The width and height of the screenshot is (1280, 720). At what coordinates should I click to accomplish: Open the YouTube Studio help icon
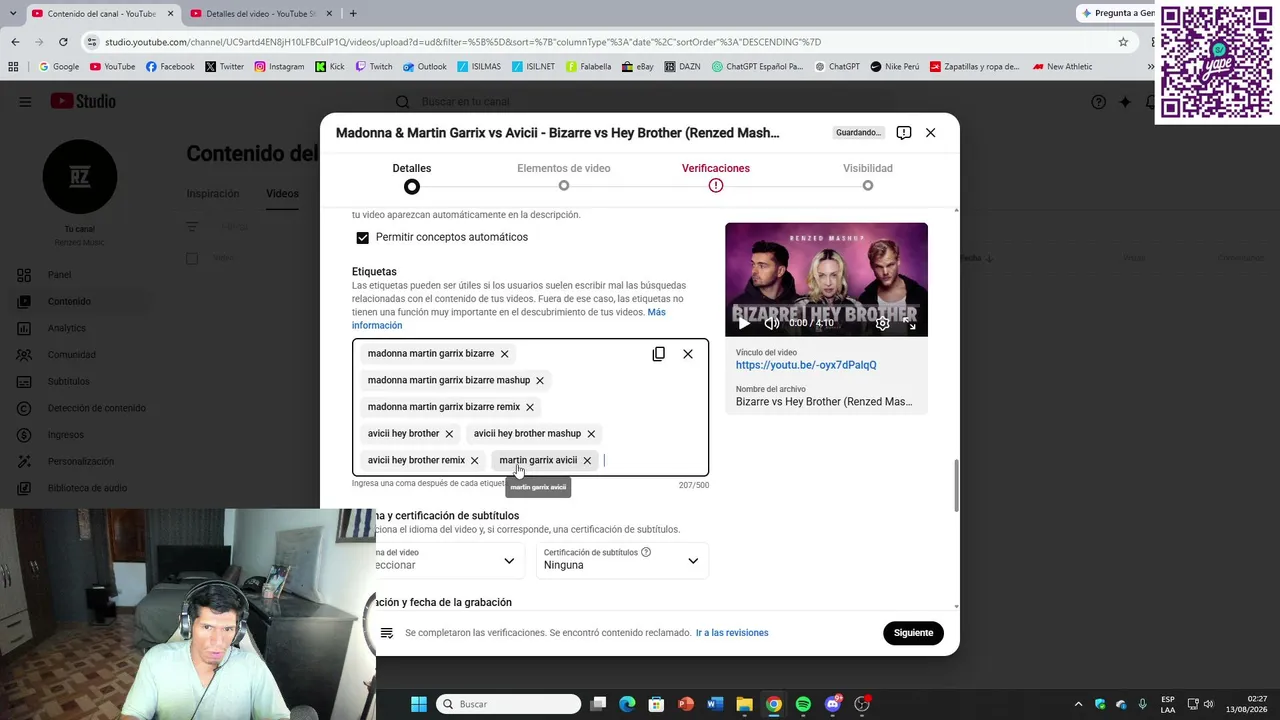pyautogui.click(x=1098, y=102)
